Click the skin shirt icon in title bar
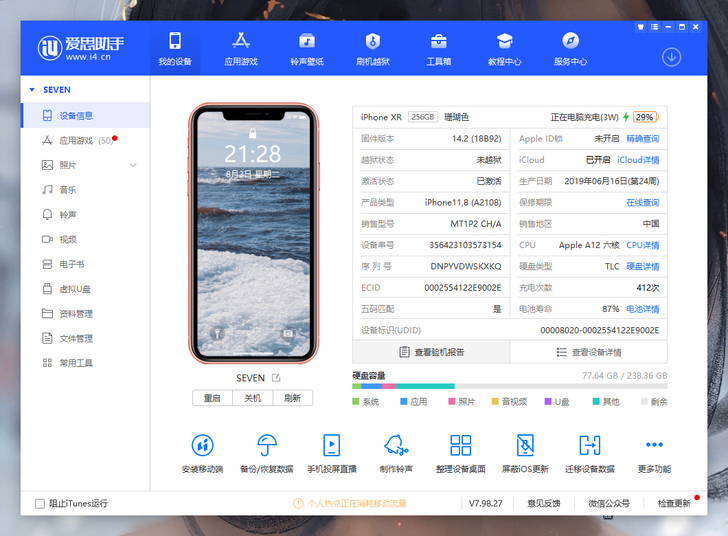The height and width of the screenshot is (536, 728). pyautogui.click(x=641, y=27)
